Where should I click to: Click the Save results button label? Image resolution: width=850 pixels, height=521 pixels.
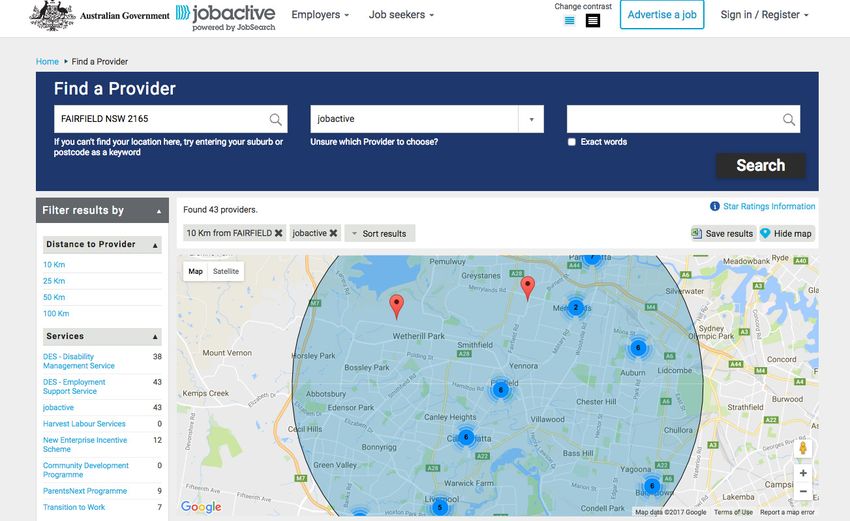tap(729, 234)
